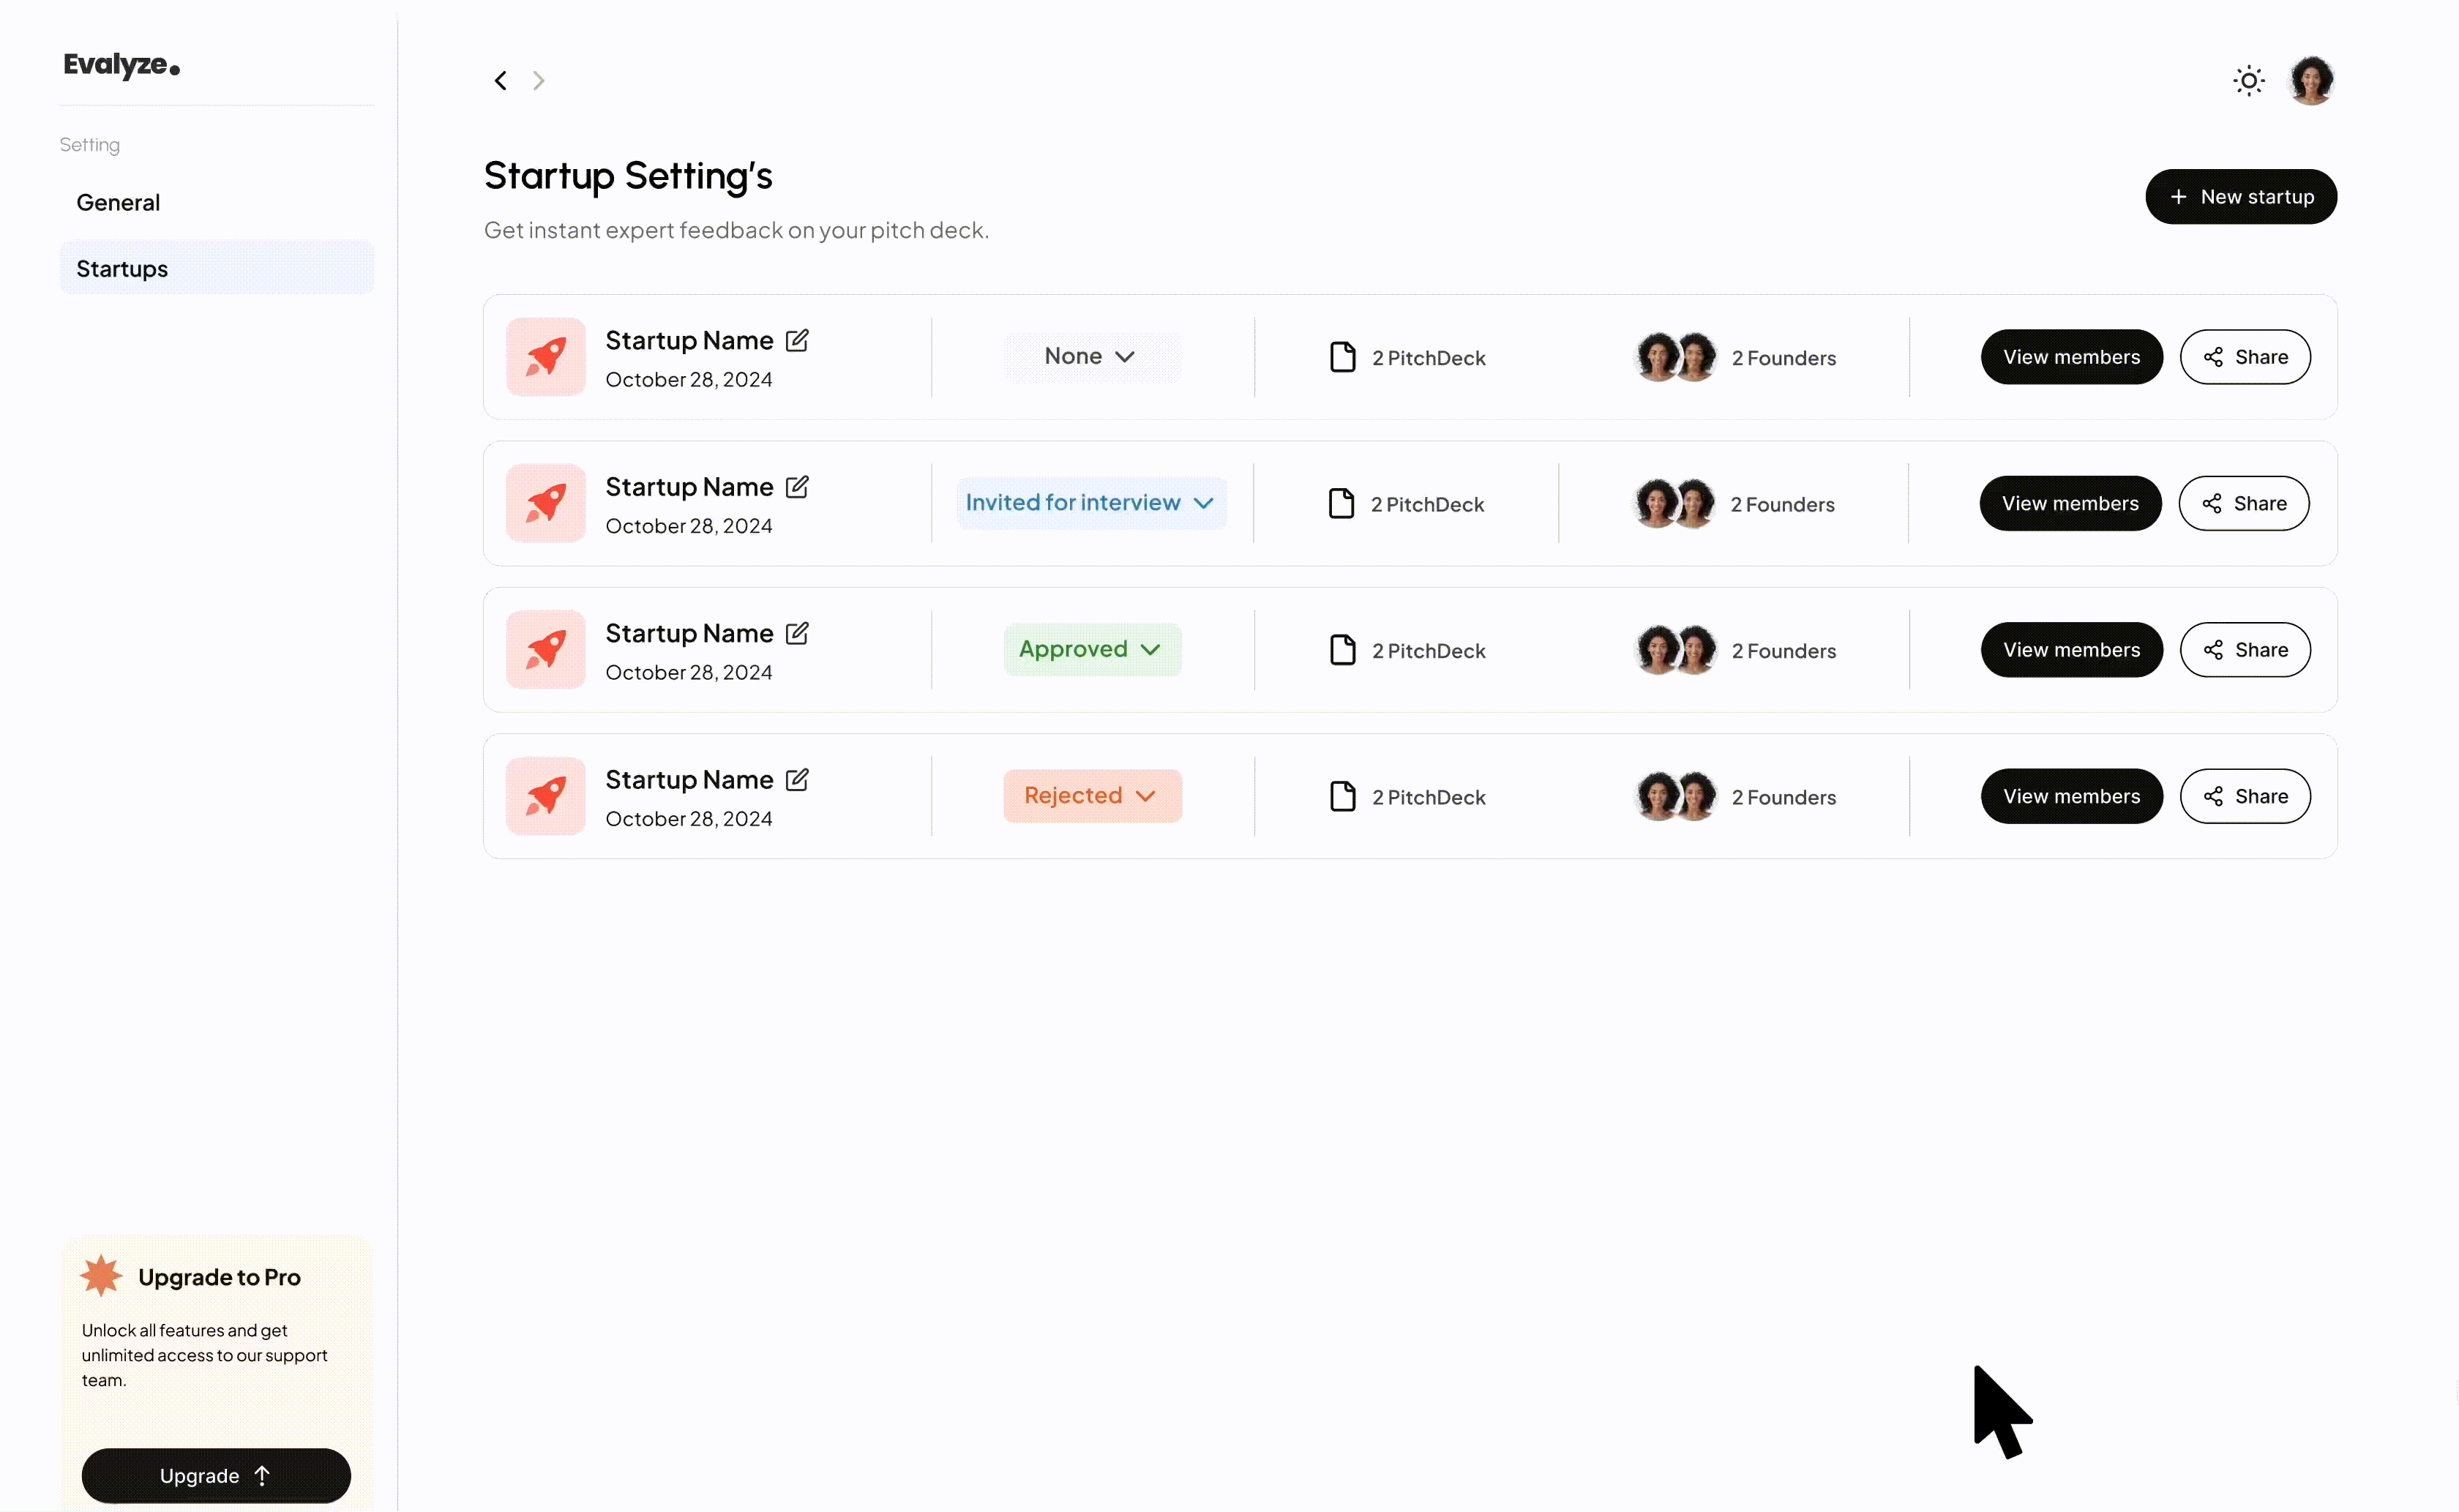Click the back navigation arrow
This screenshot has width=2459, height=1512.
(500, 81)
